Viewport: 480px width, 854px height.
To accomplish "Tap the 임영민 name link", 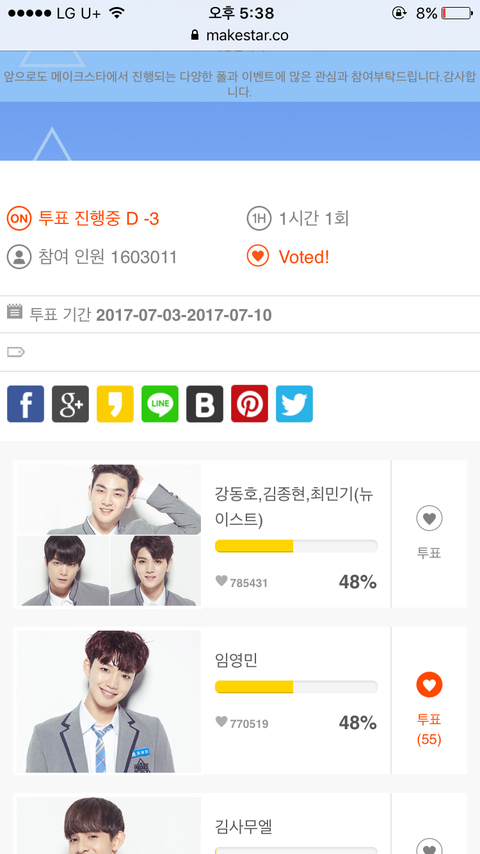I will pos(236,660).
